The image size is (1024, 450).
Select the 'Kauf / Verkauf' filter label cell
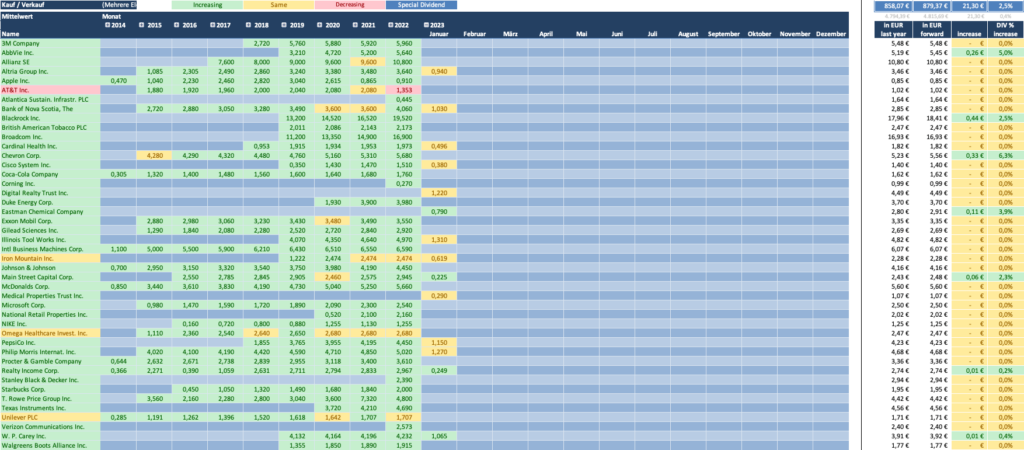pos(50,5)
